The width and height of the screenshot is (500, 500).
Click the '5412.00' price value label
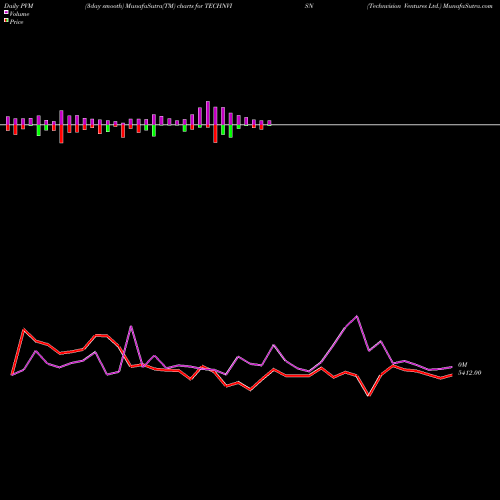(x=469, y=373)
